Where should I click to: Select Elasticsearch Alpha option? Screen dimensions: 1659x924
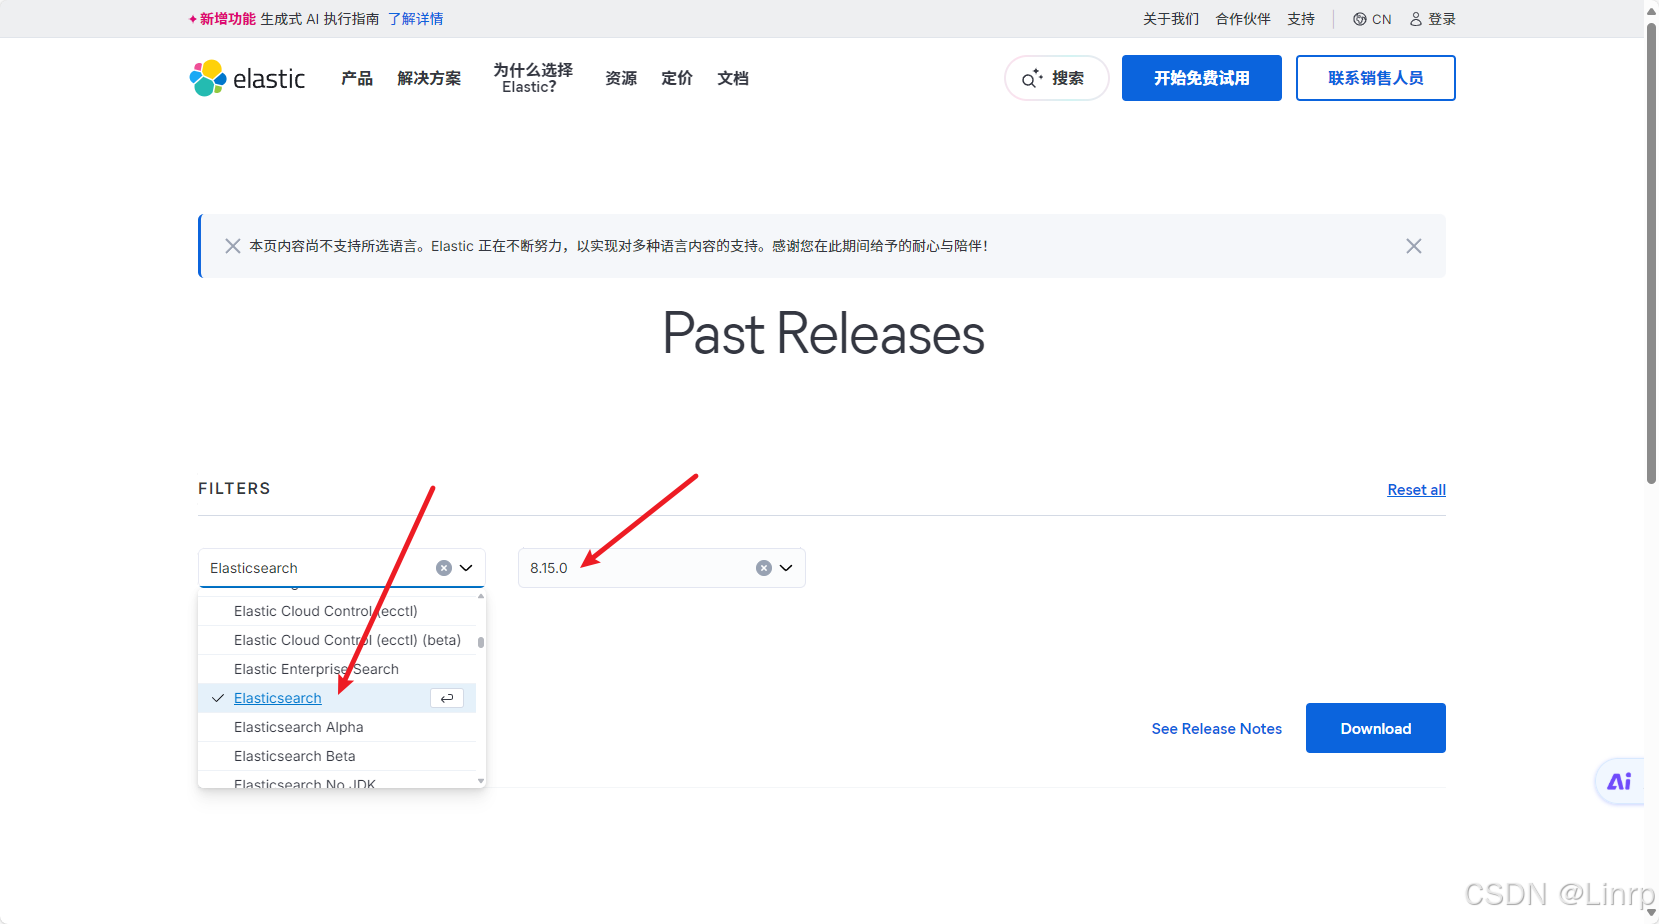click(337, 727)
